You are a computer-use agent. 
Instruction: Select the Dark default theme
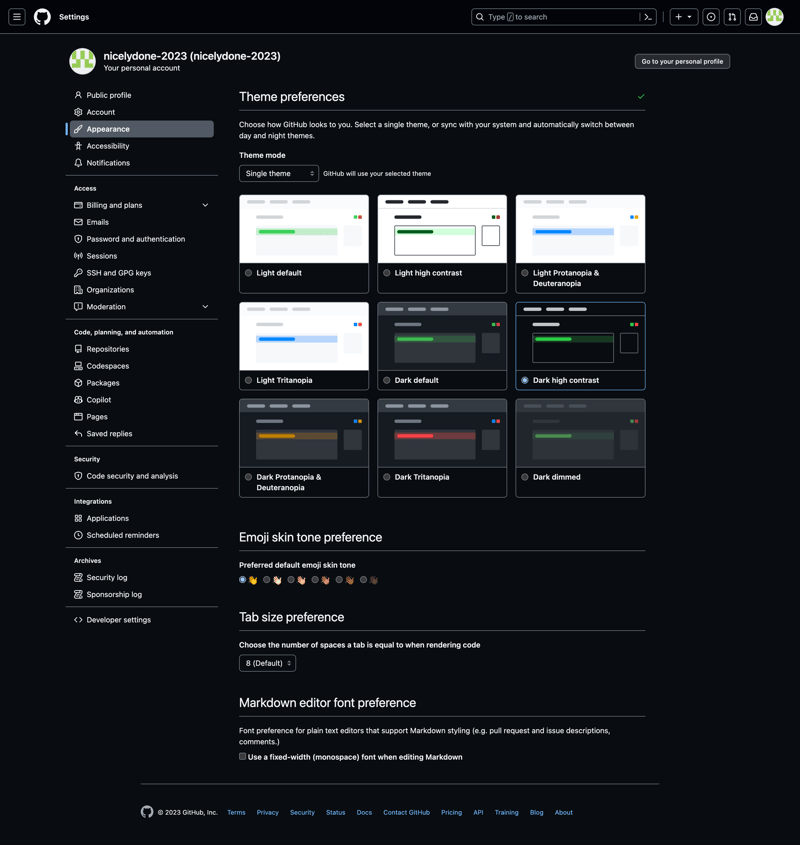387,380
